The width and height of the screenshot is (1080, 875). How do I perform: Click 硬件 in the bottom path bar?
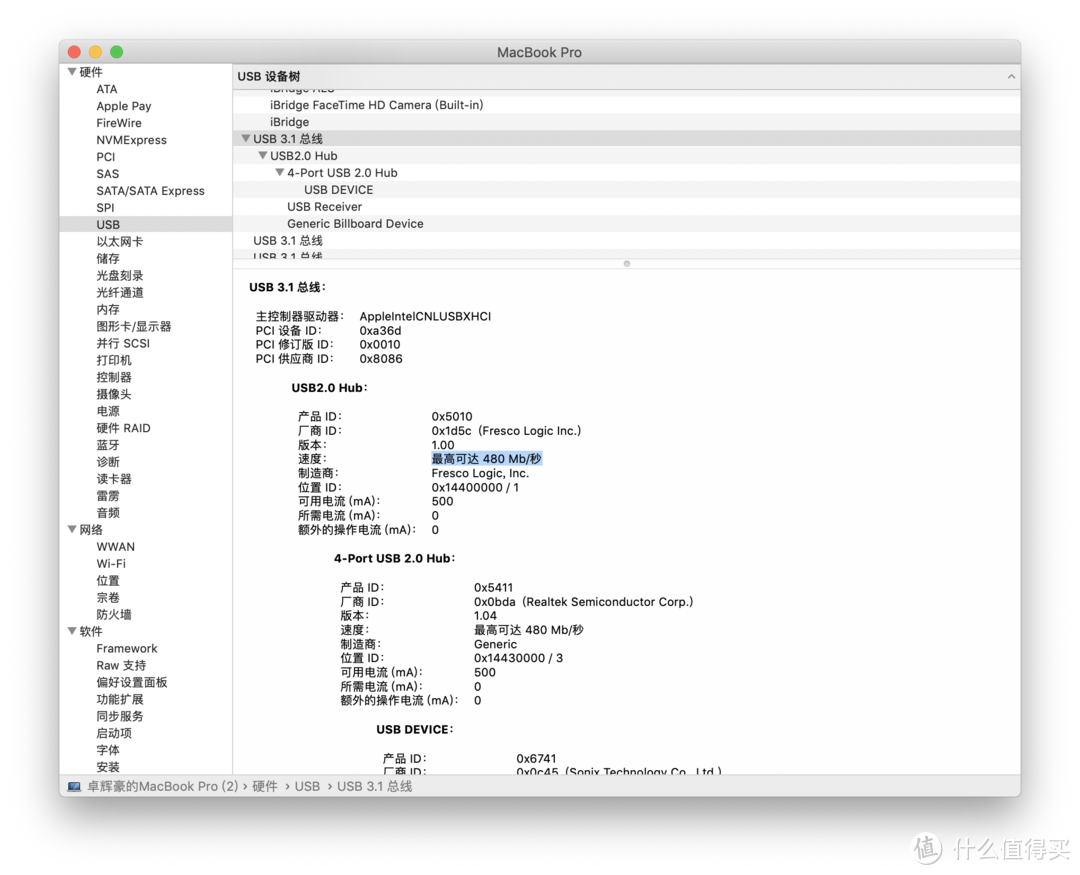tap(264, 787)
